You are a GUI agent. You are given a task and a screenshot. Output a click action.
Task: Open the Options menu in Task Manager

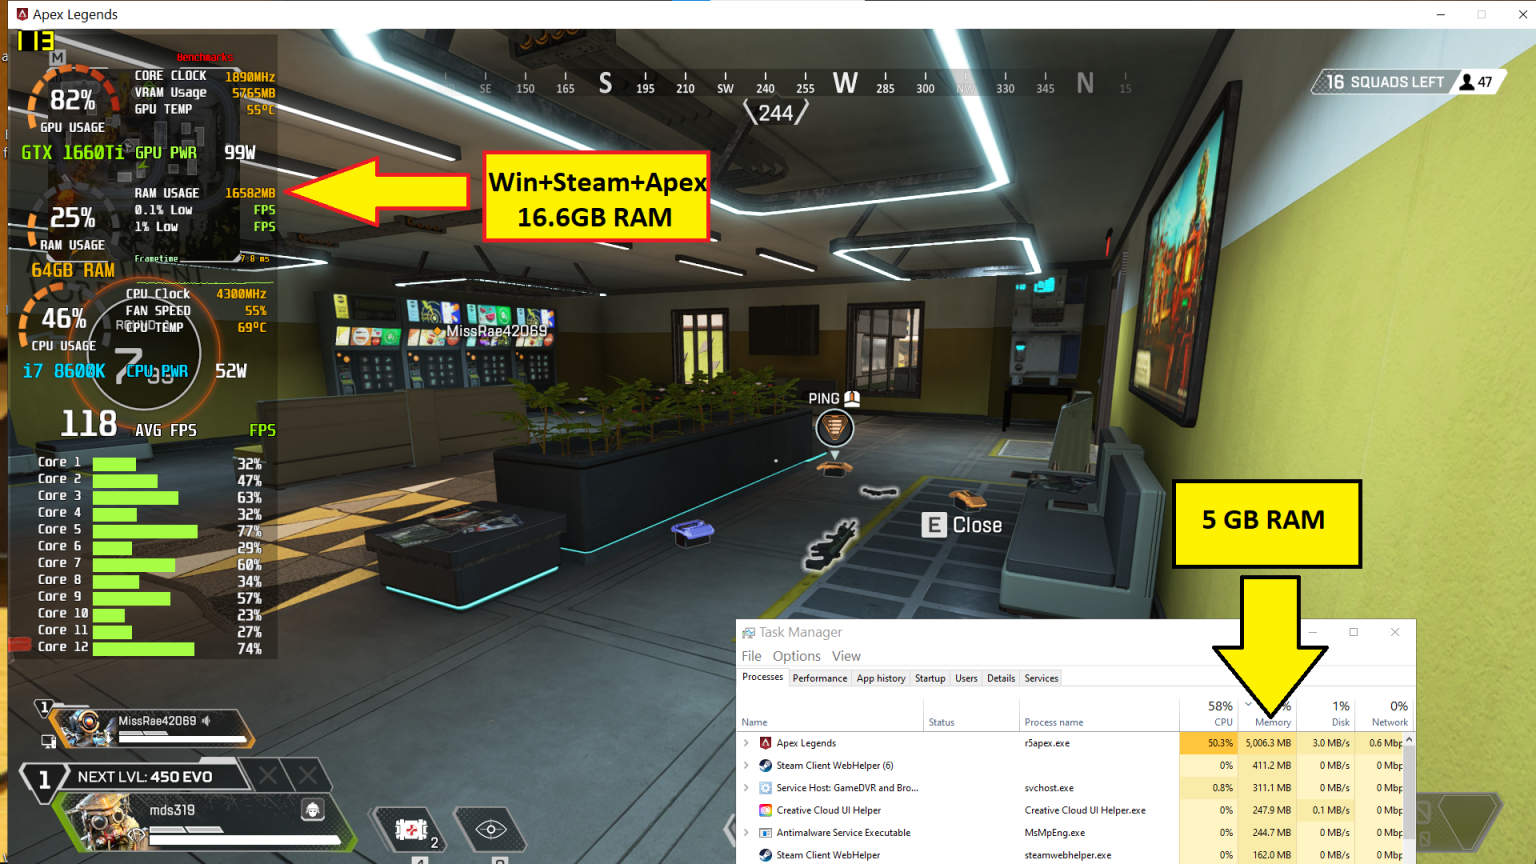point(796,656)
